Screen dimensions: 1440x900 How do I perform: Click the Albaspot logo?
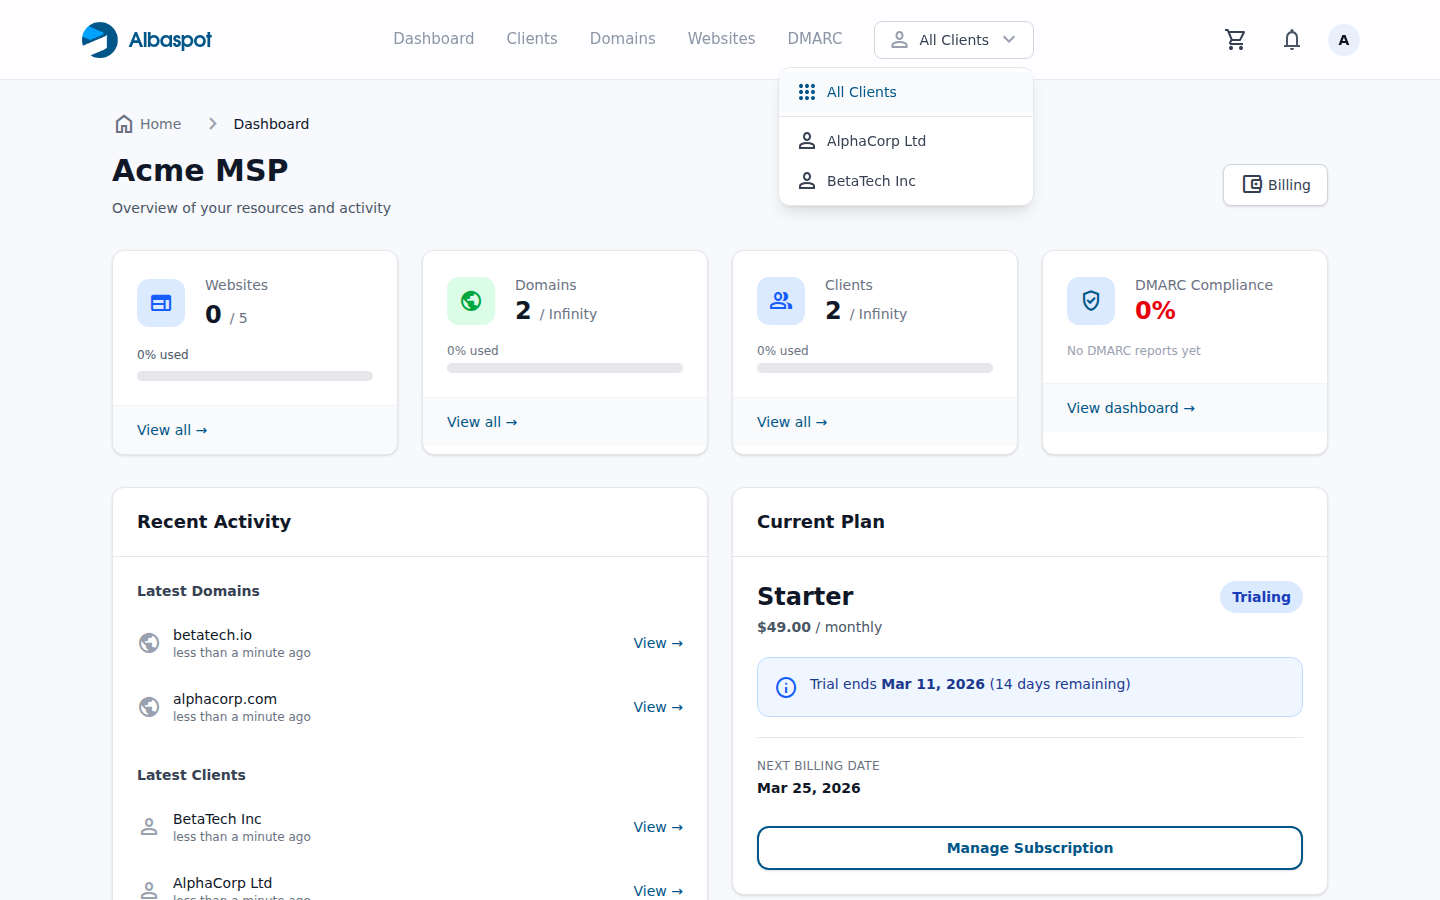[x=147, y=40]
